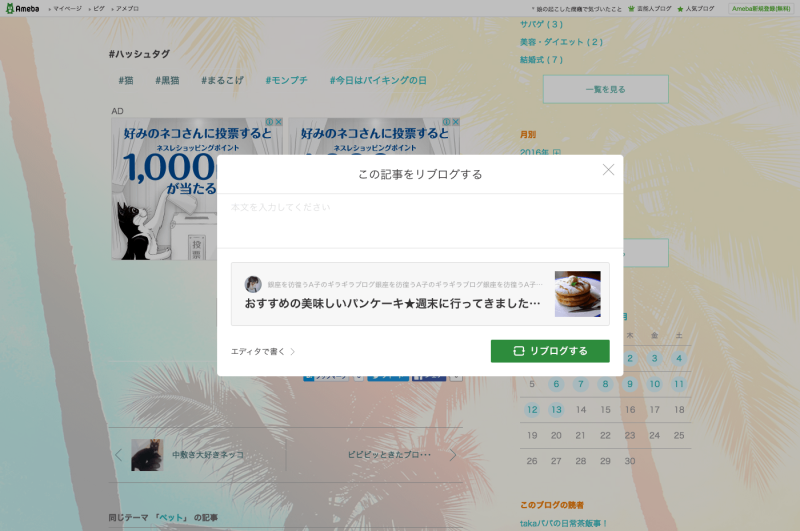Select calendar date 13

point(556,409)
